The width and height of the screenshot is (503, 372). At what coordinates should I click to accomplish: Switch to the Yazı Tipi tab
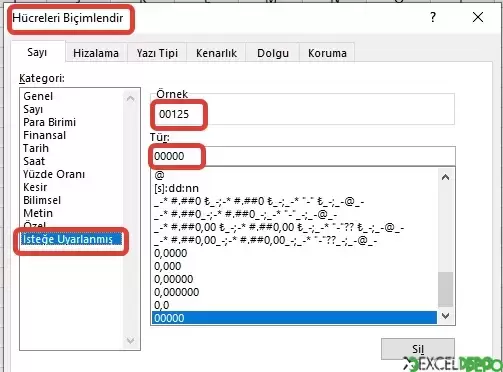pyautogui.click(x=157, y=53)
